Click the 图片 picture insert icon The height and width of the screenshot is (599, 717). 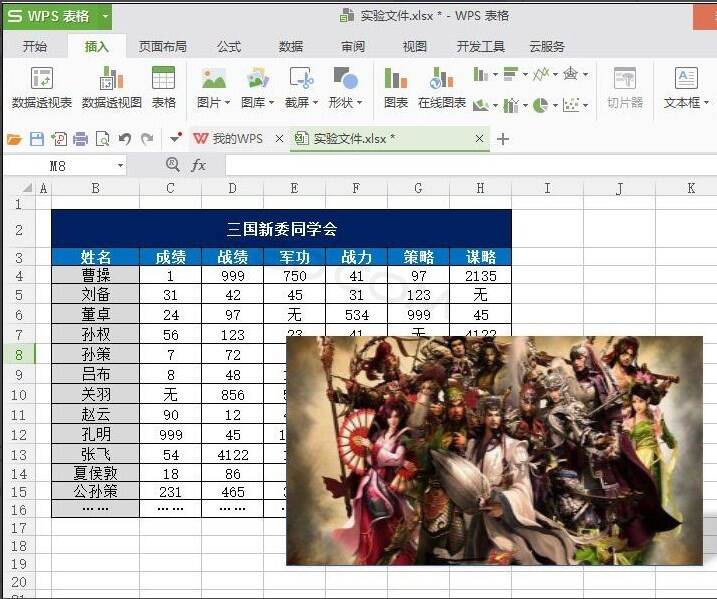(214, 79)
